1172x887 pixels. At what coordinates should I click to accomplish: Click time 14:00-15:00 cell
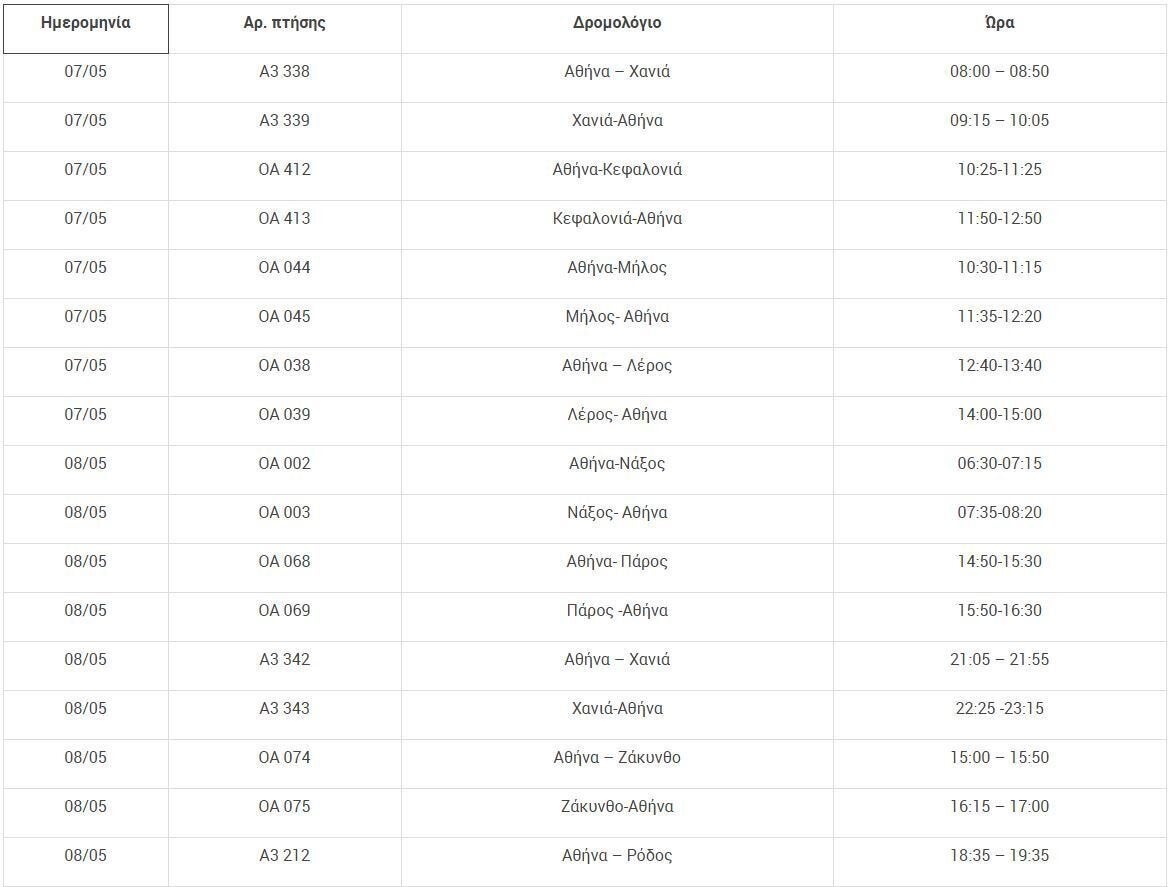point(1000,421)
